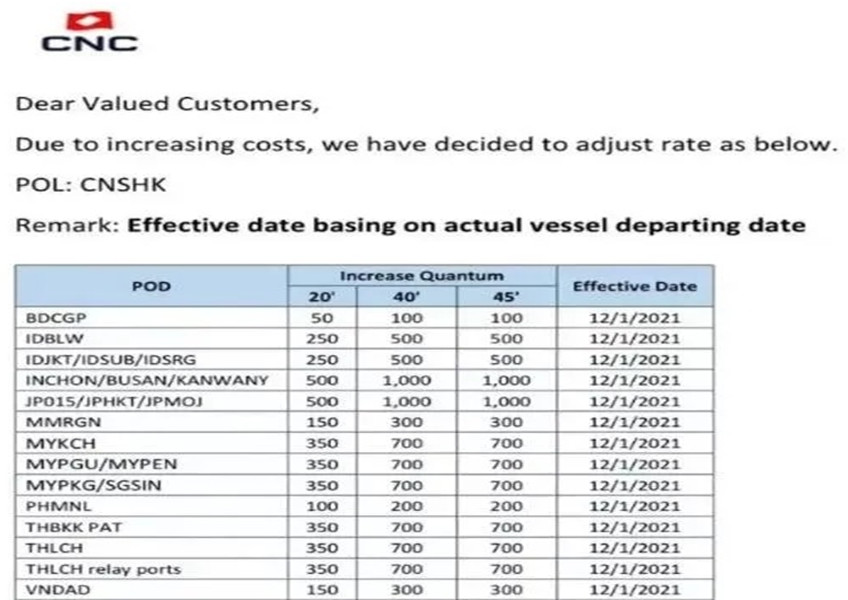This screenshot has width=848, height=600.
Task: Click the BDCGP row label
Action: (x=52, y=318)
